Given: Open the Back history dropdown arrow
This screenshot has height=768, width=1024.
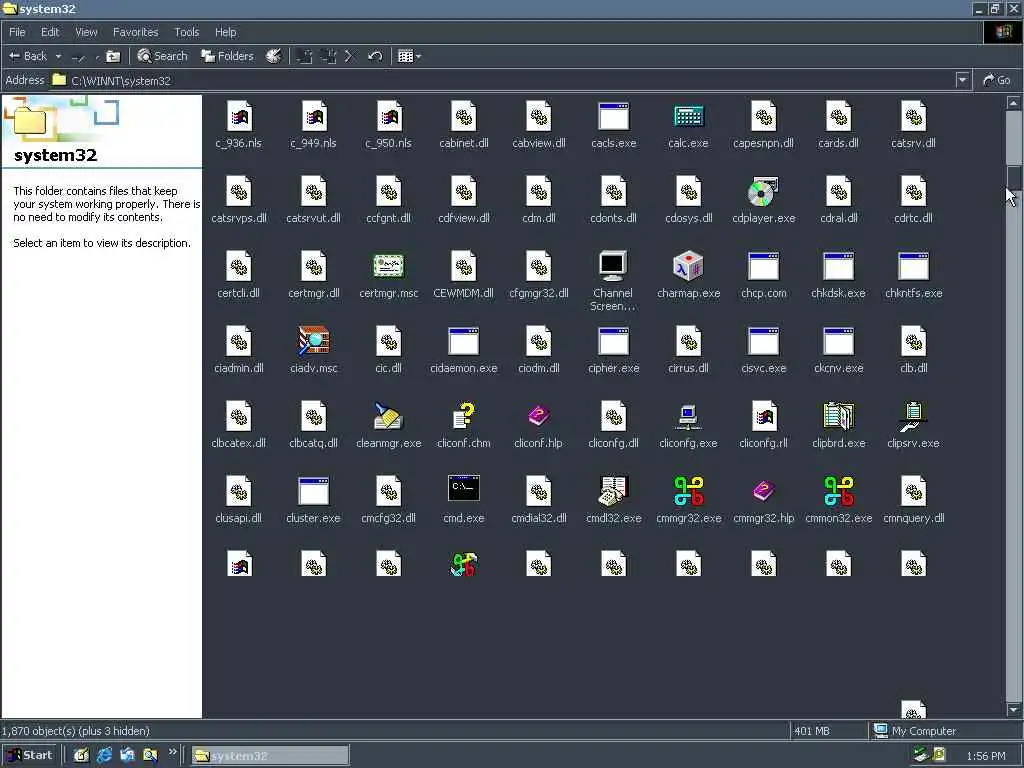Looking at the screenshot, I should (59, 56).
